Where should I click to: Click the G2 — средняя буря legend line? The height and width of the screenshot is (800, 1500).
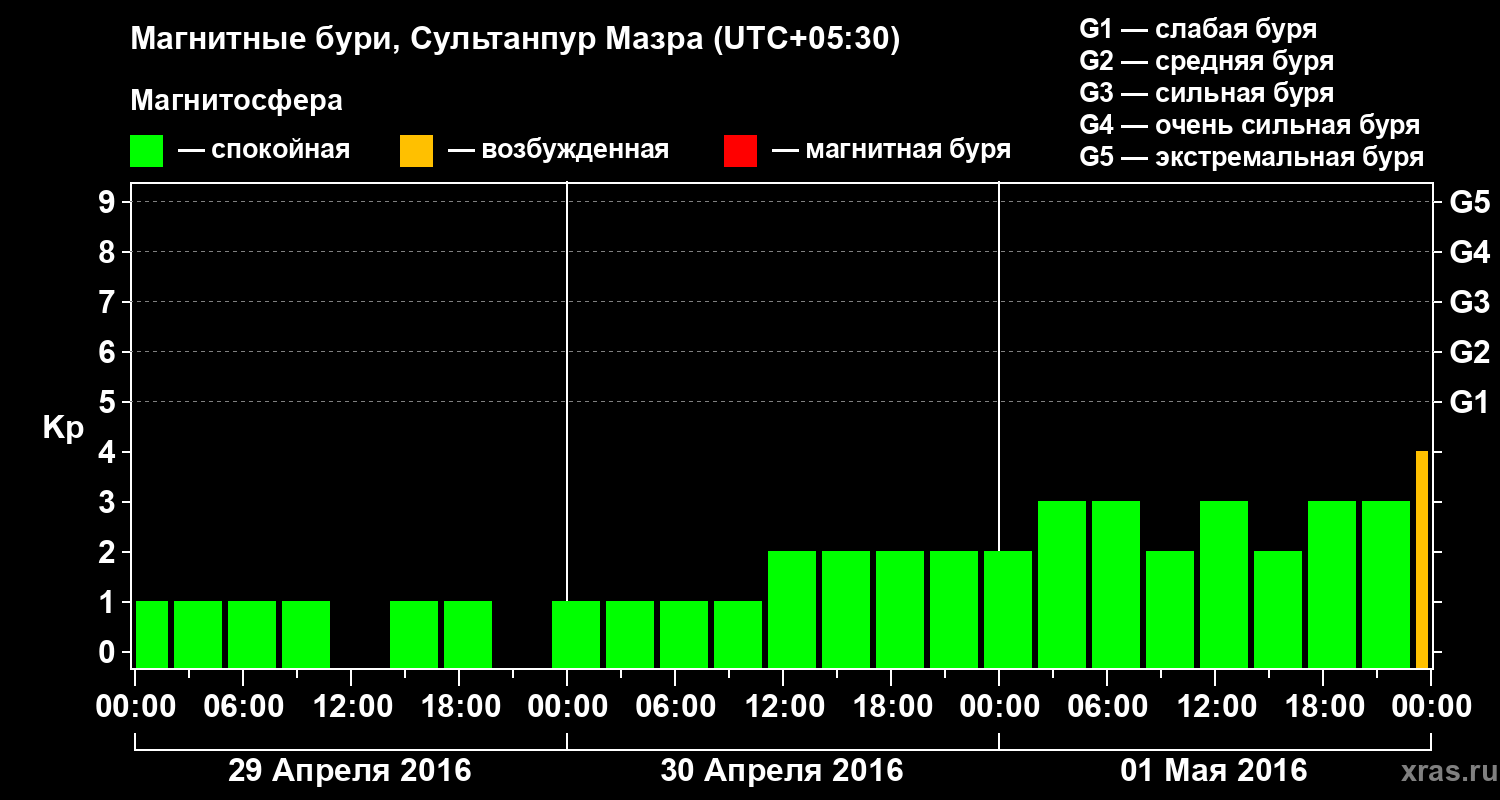(x=1206, y=61)
